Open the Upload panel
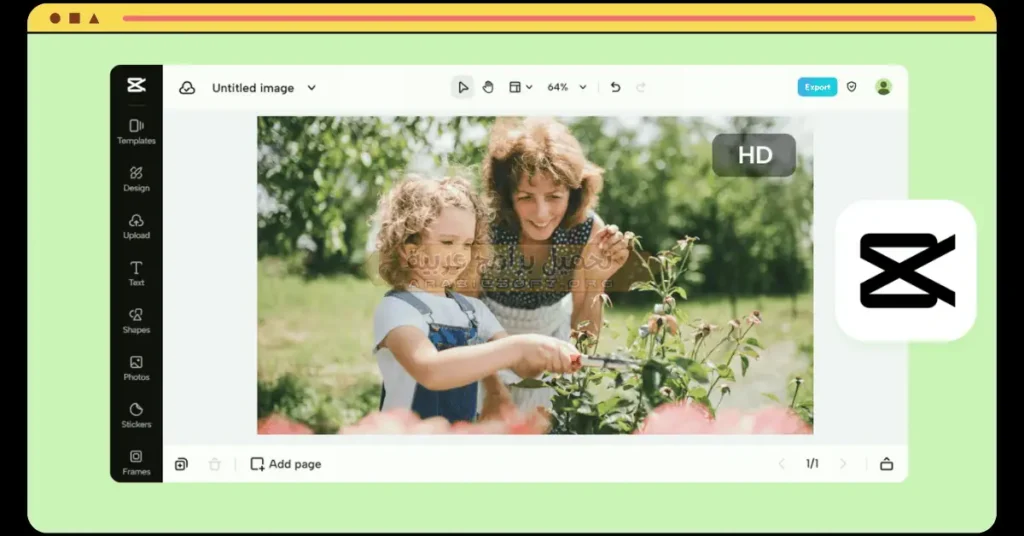The width and height of the screenshot is (1024, 536). (136, 226)
